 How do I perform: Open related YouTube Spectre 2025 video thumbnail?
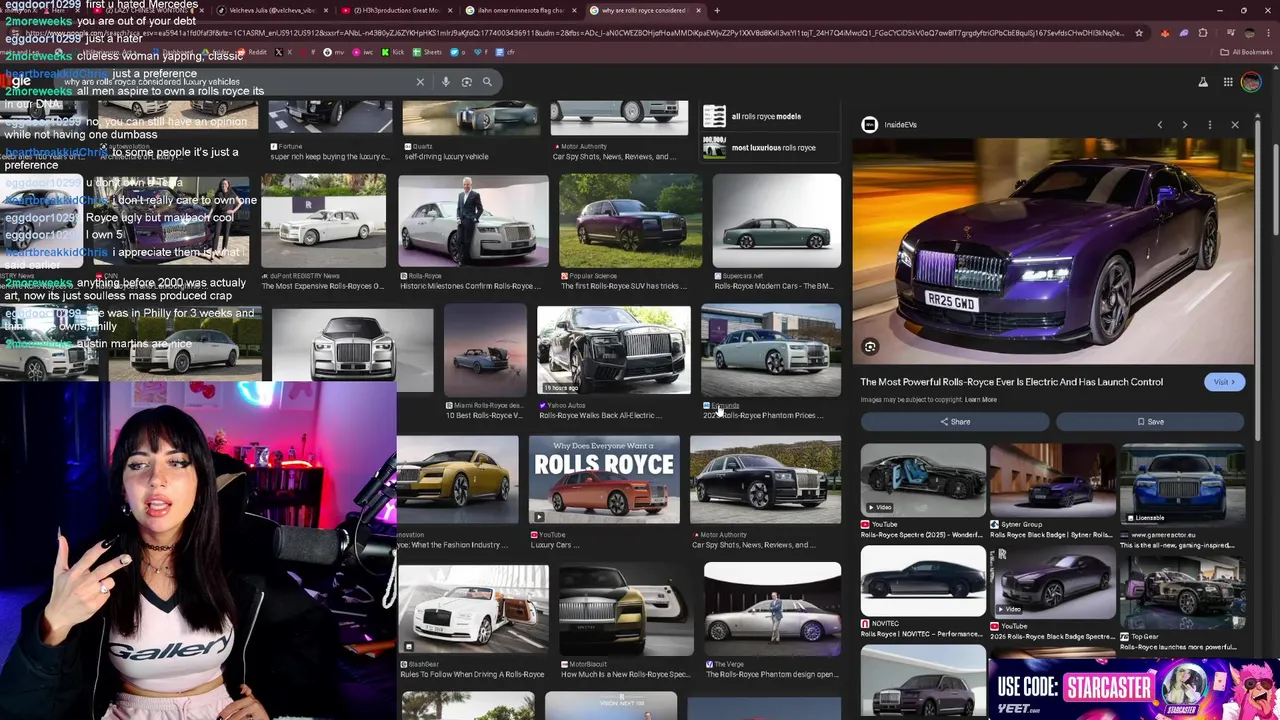coord(923,479)
